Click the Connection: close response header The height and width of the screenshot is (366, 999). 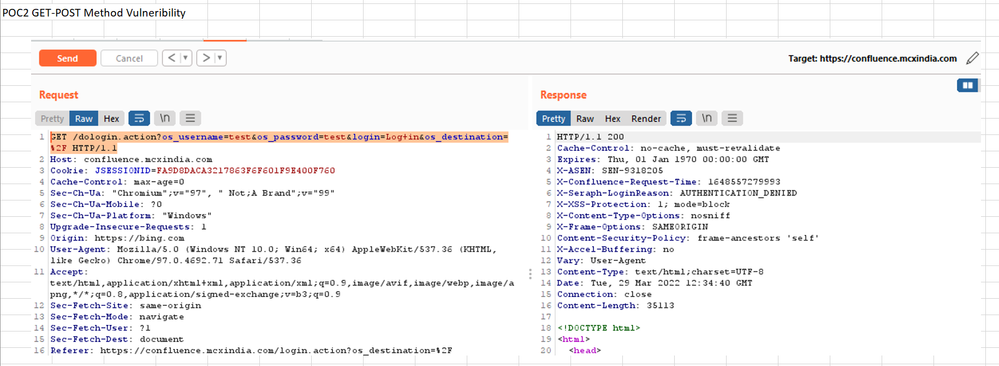click(605, 294)
